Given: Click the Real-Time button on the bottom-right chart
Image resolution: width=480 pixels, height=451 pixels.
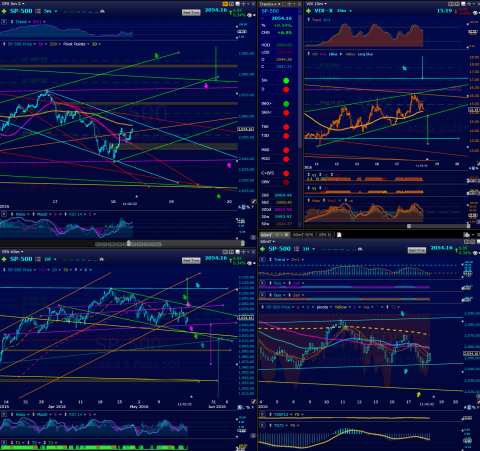Looking at the screenshot, I should (x=417, y=250).
